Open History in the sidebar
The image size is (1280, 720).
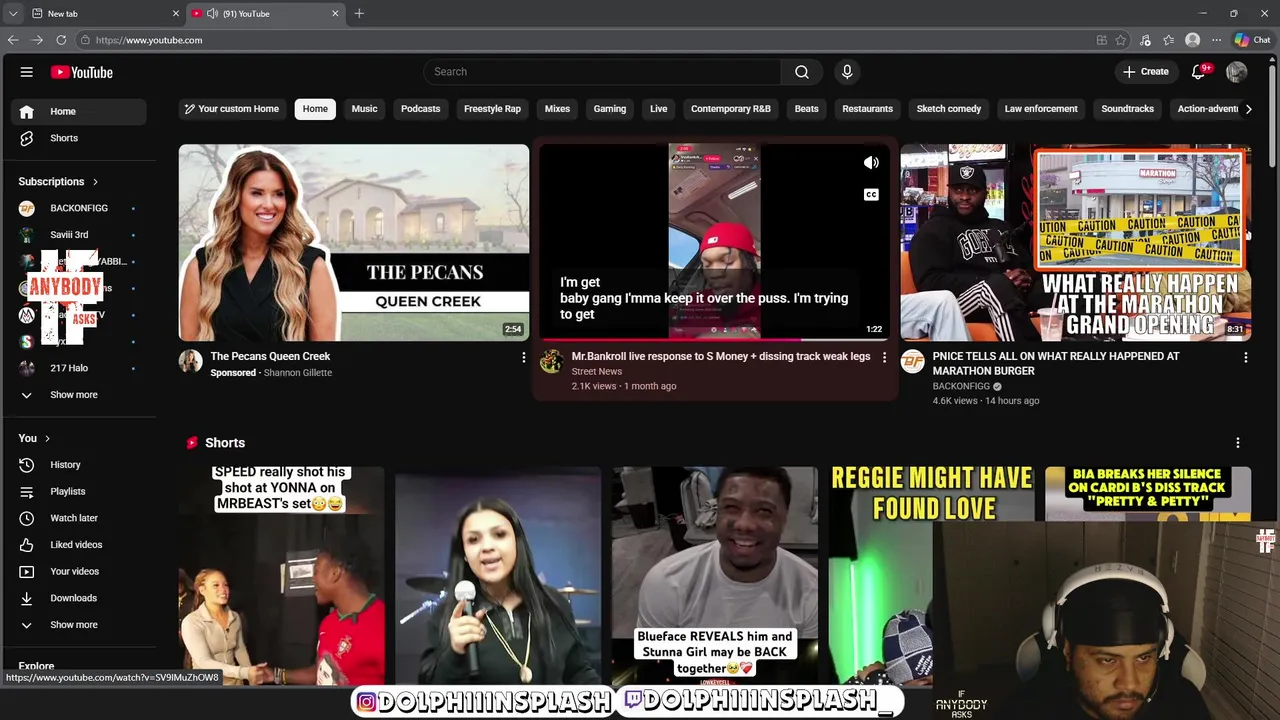(80, 465)
